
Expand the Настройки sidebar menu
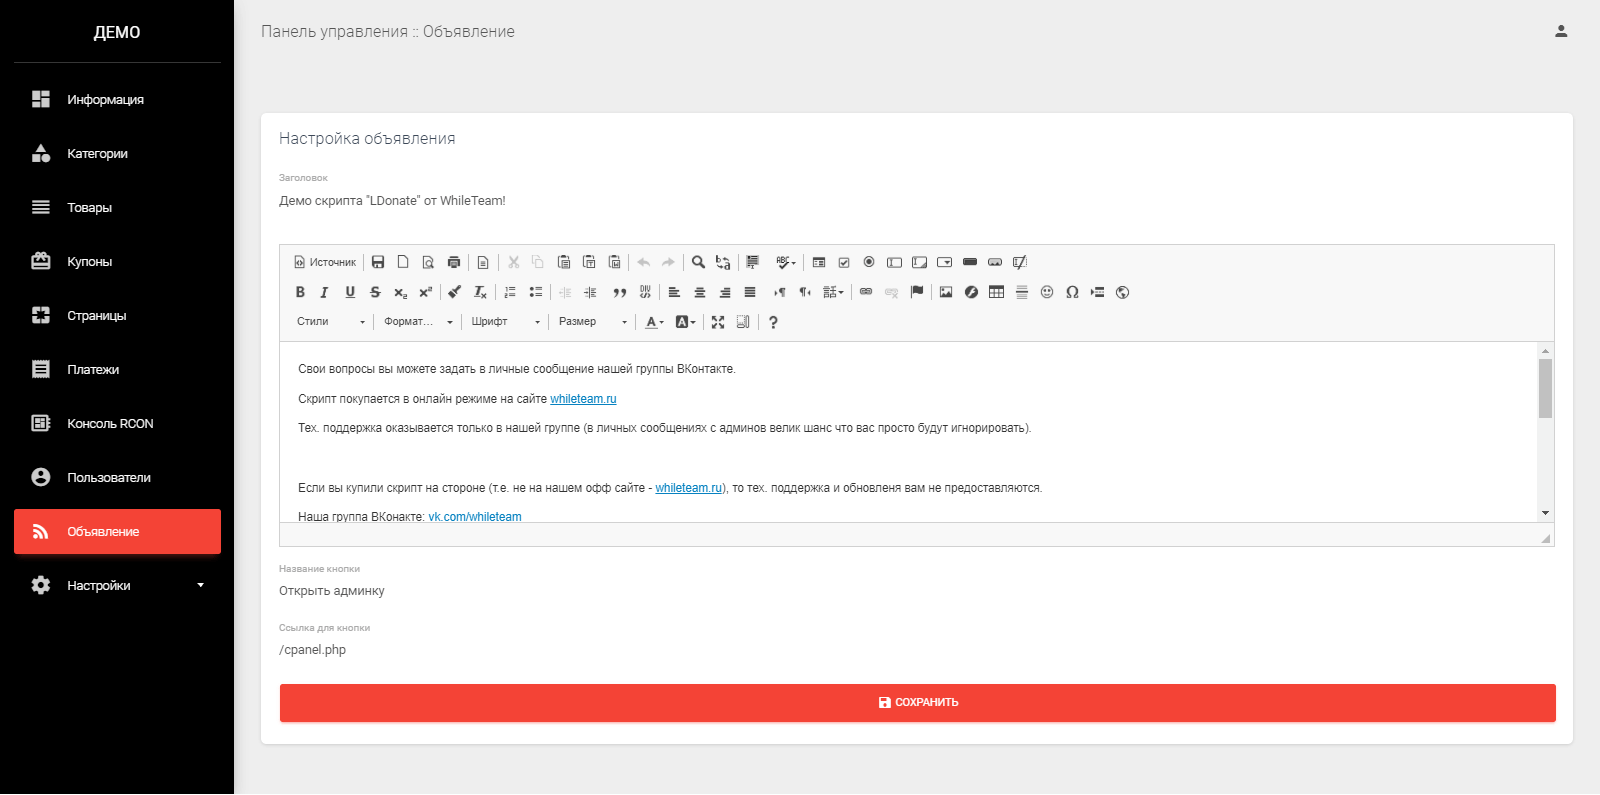pos(117,586)
